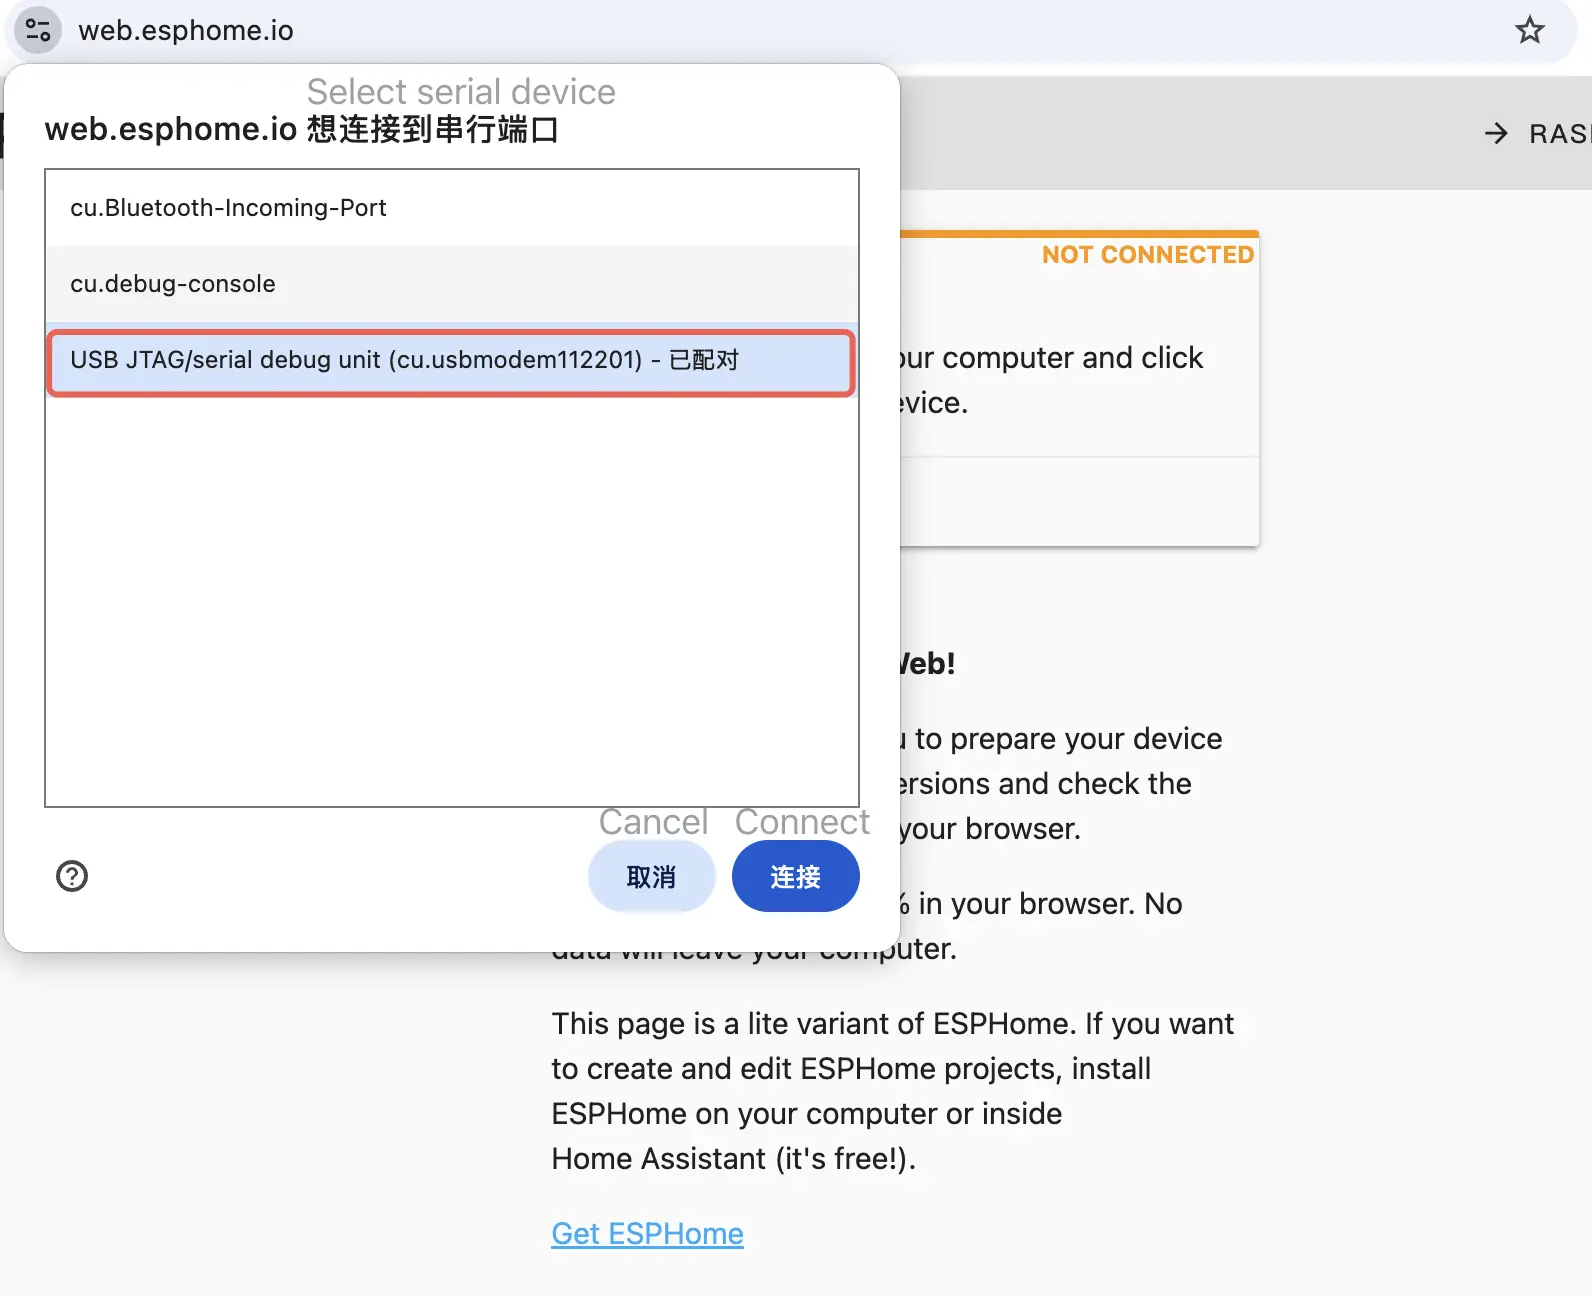Bookmark this page with the star icon
The image size is (1592, 1296).
click(1529, 30)
